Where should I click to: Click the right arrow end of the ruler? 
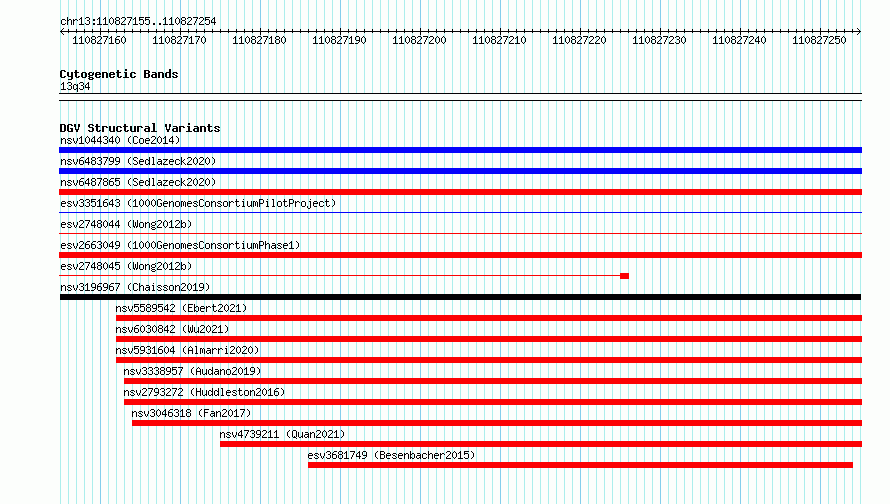[859, 31]
